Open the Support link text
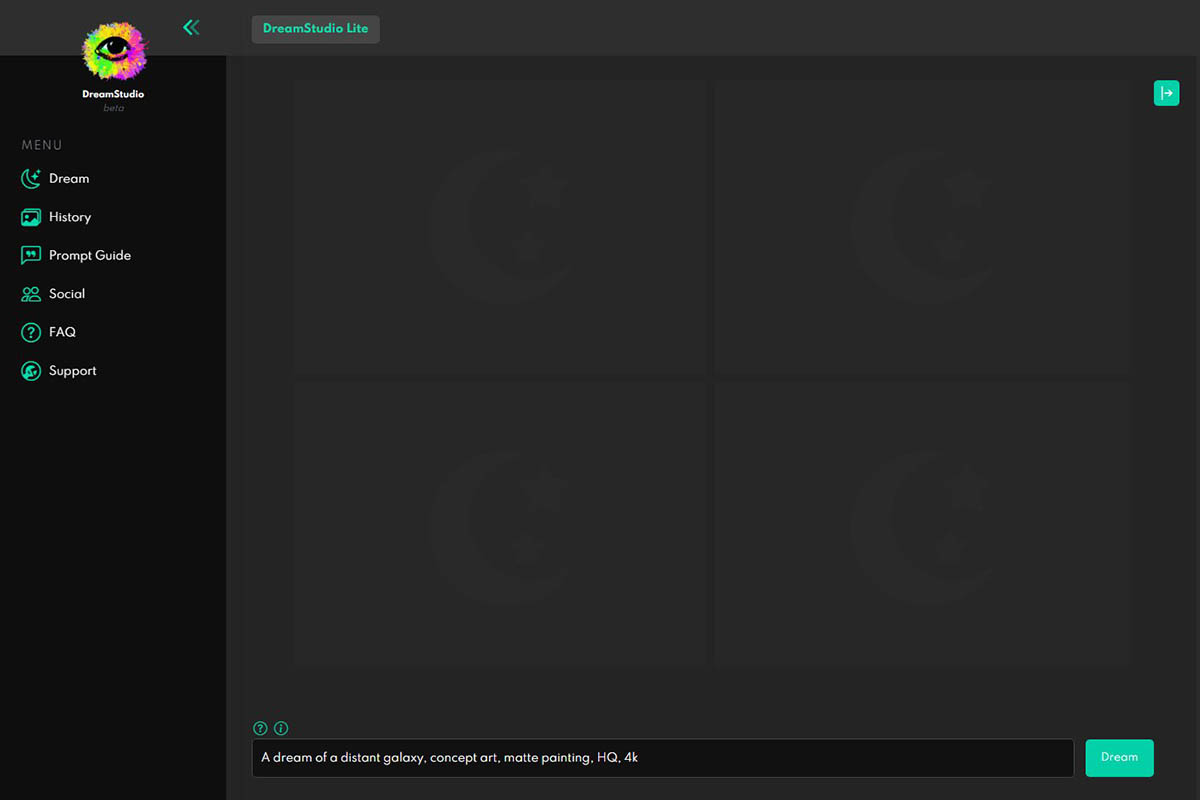The image size is (1200, 800). click(x=73, y=371)
